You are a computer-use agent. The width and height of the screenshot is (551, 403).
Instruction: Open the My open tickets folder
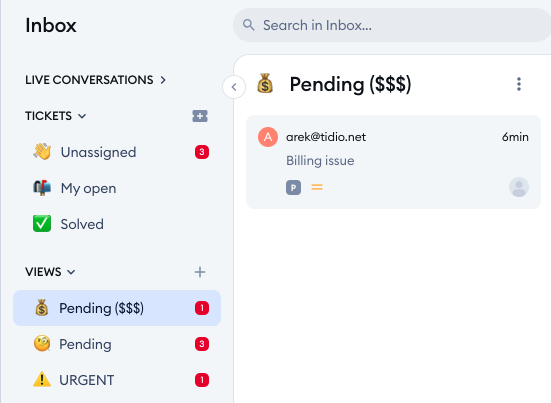click(117, 188)
